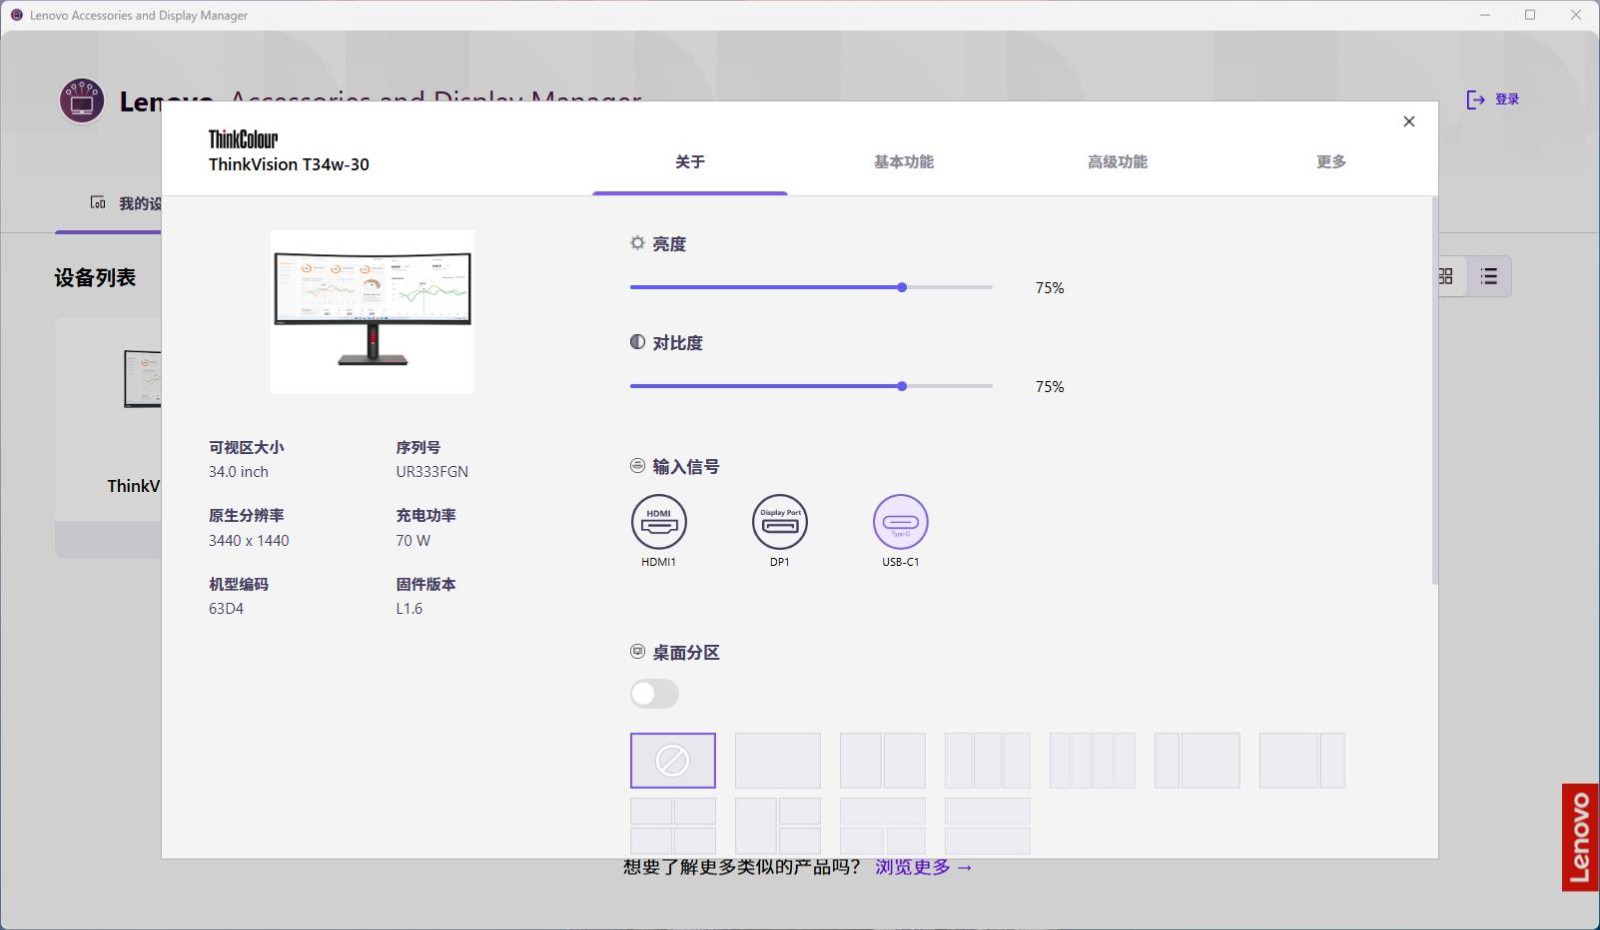
Task: Select the DP1 DisplayPort input icon
Action: (x=779, y=522)
